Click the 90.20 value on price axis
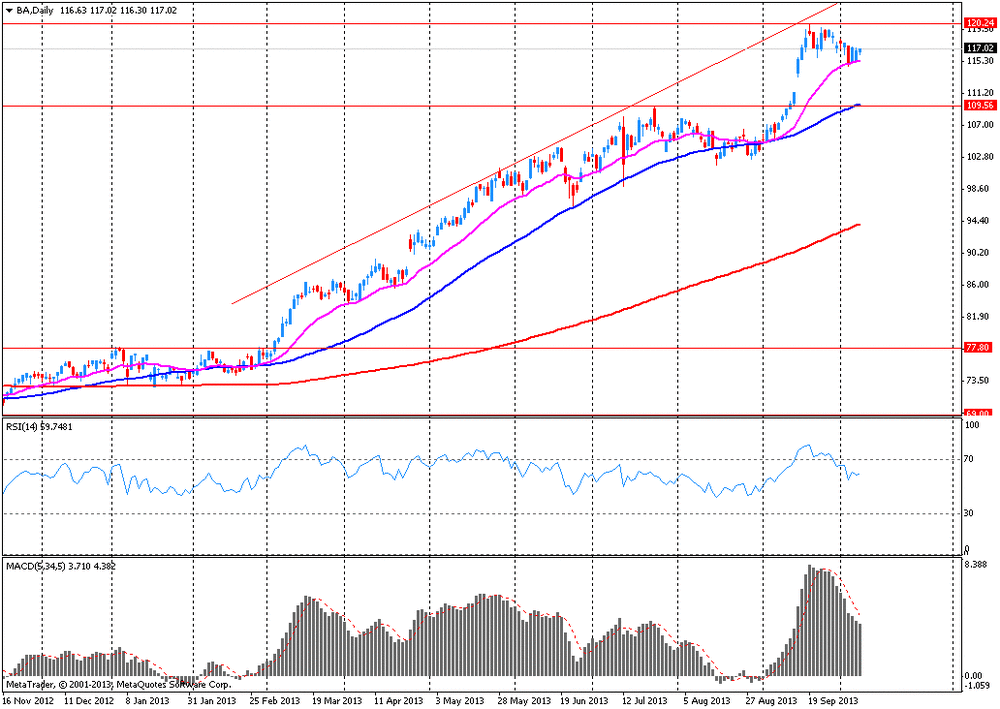The height and width of the screenshot is (709, 1000). pos(980,252)
